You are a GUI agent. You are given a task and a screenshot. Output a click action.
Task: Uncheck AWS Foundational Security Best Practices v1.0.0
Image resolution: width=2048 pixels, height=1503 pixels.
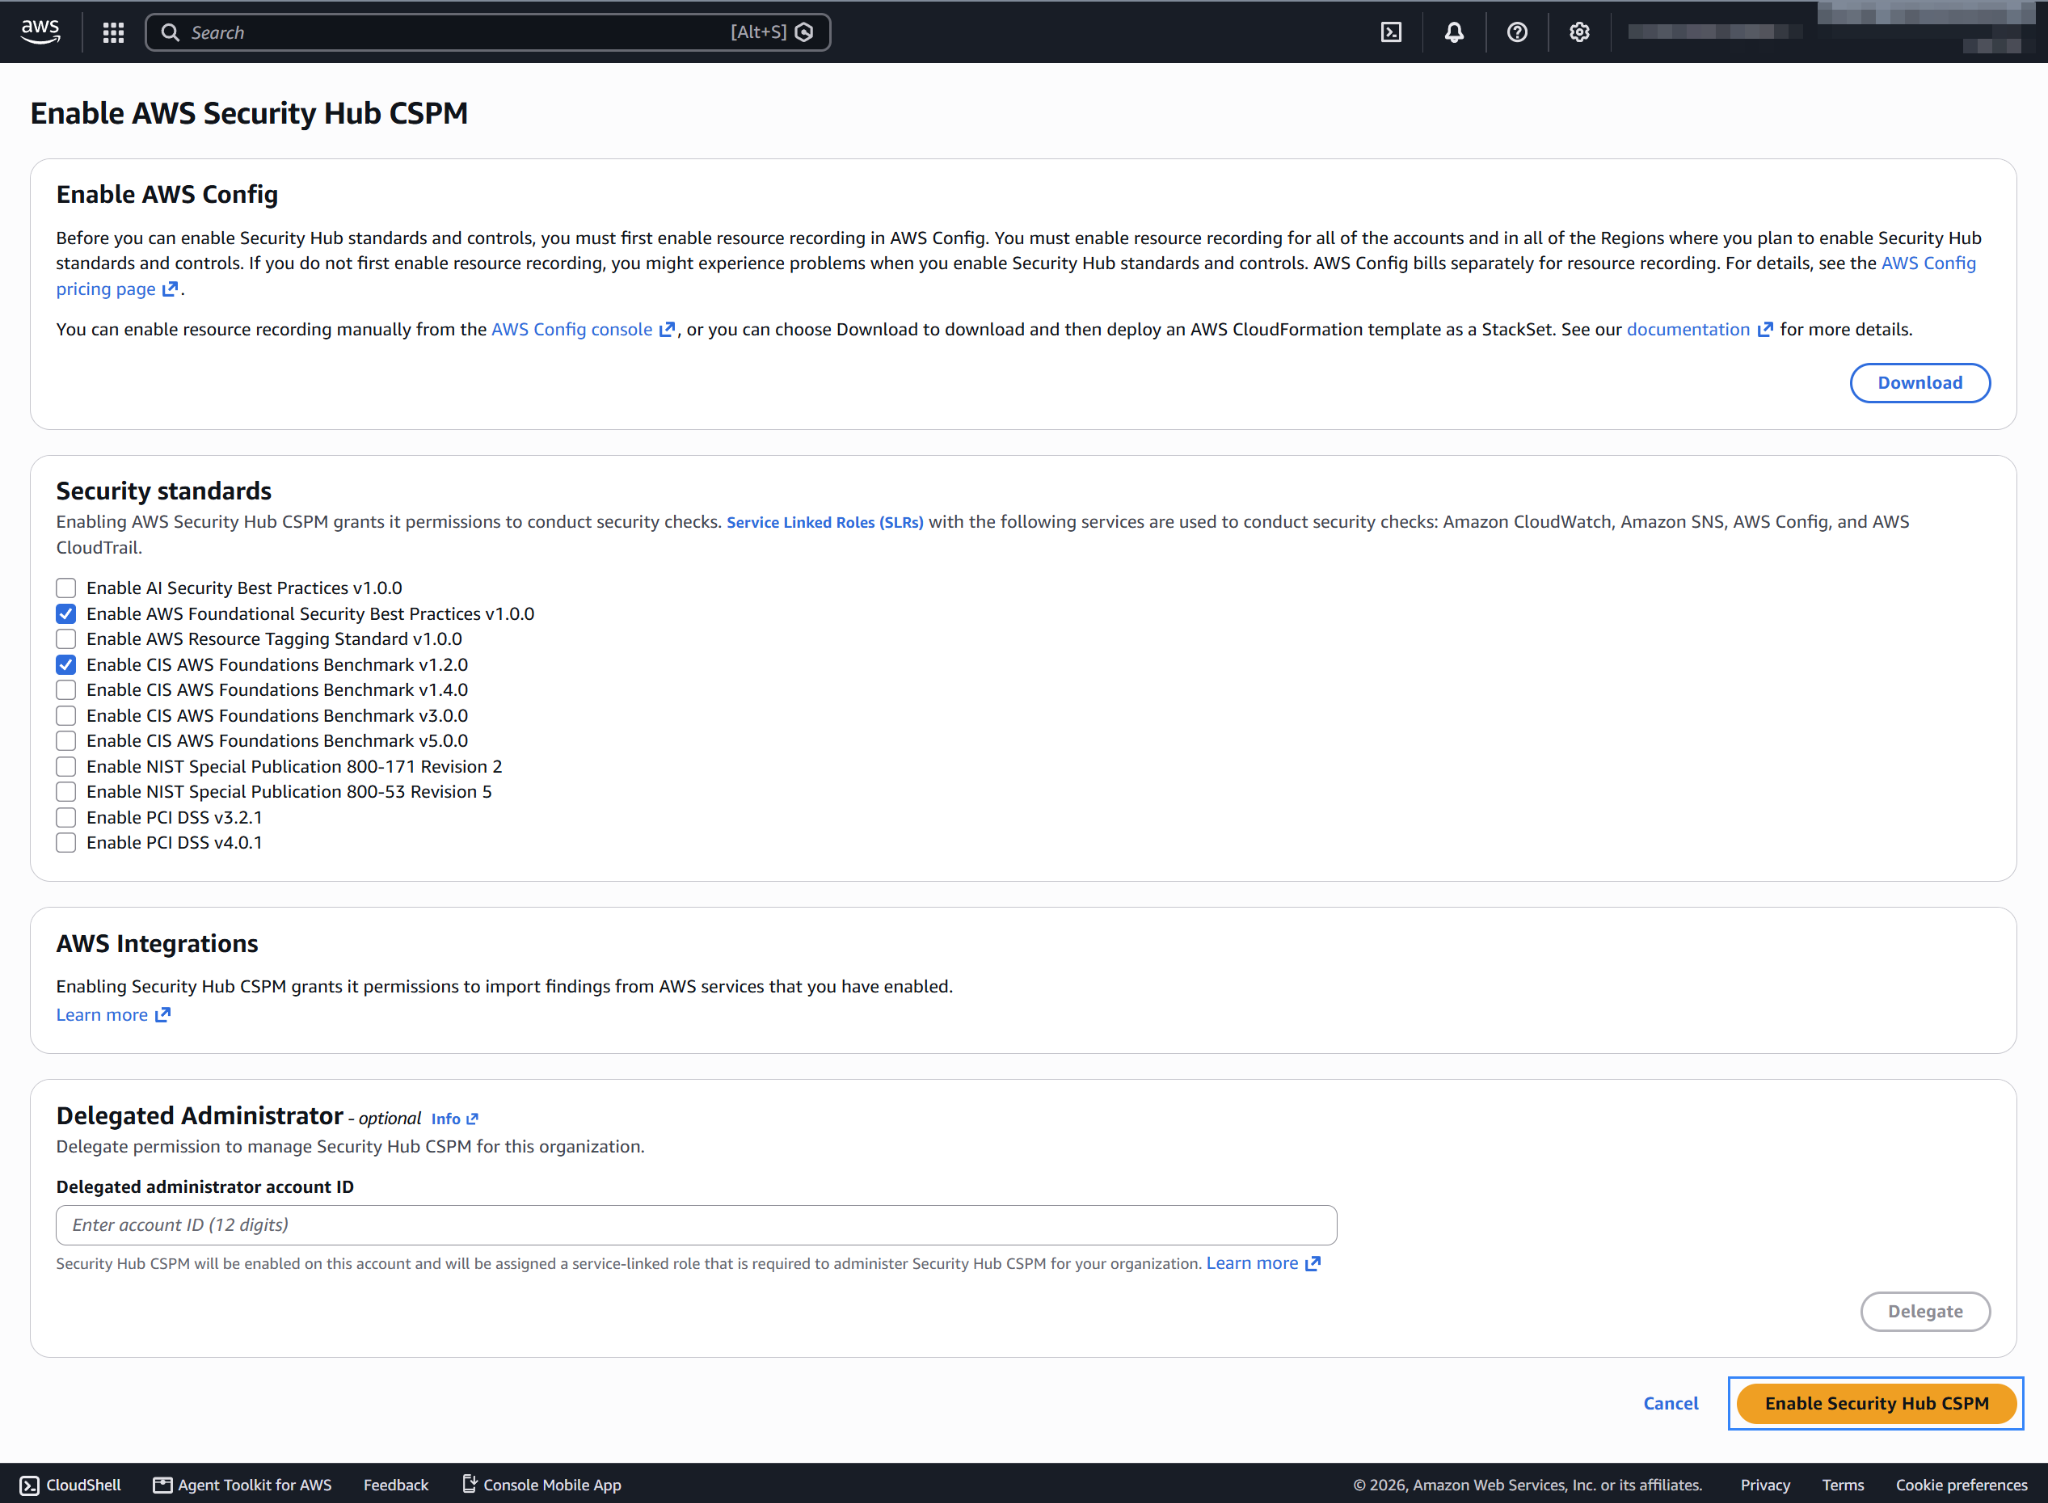tap(66, 614)
